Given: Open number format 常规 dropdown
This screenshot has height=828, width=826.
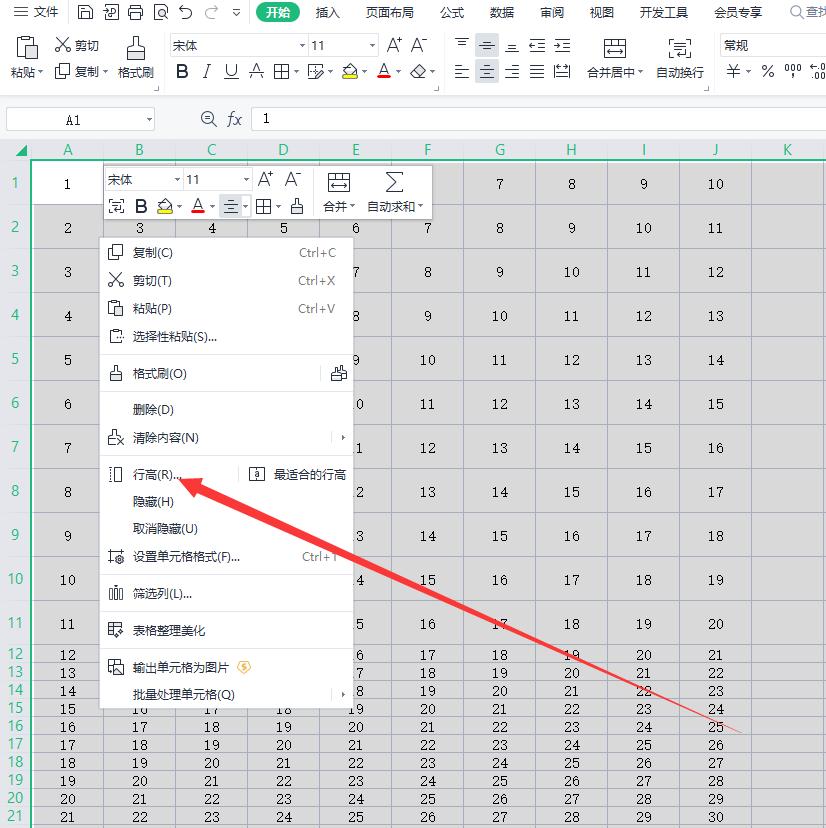Looking at the screenshot, I should (772, 45).
